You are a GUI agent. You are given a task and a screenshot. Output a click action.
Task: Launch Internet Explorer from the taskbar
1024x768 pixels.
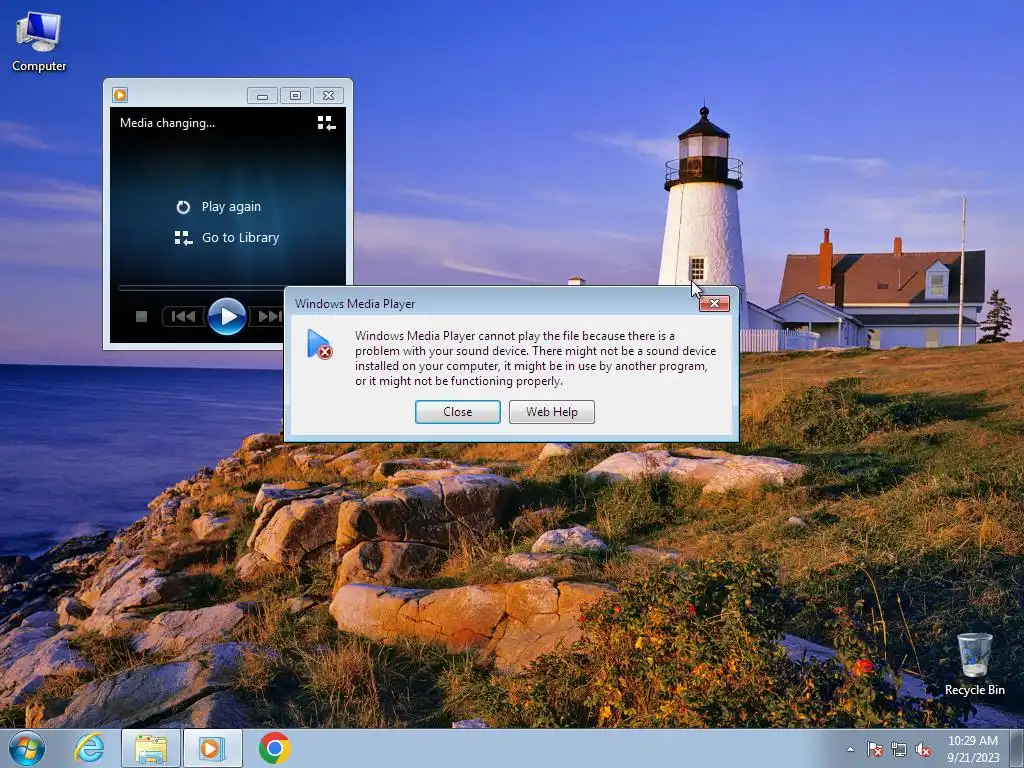89,748
